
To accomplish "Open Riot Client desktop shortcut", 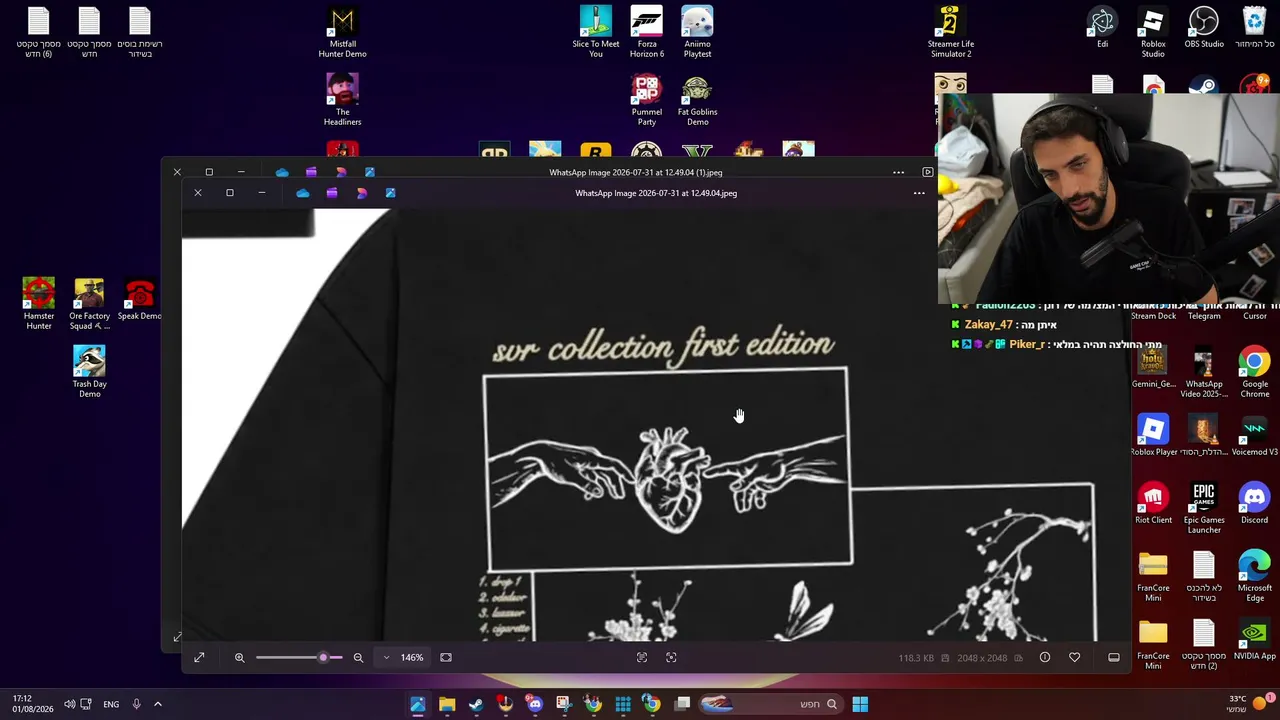I will [1153, 504].
